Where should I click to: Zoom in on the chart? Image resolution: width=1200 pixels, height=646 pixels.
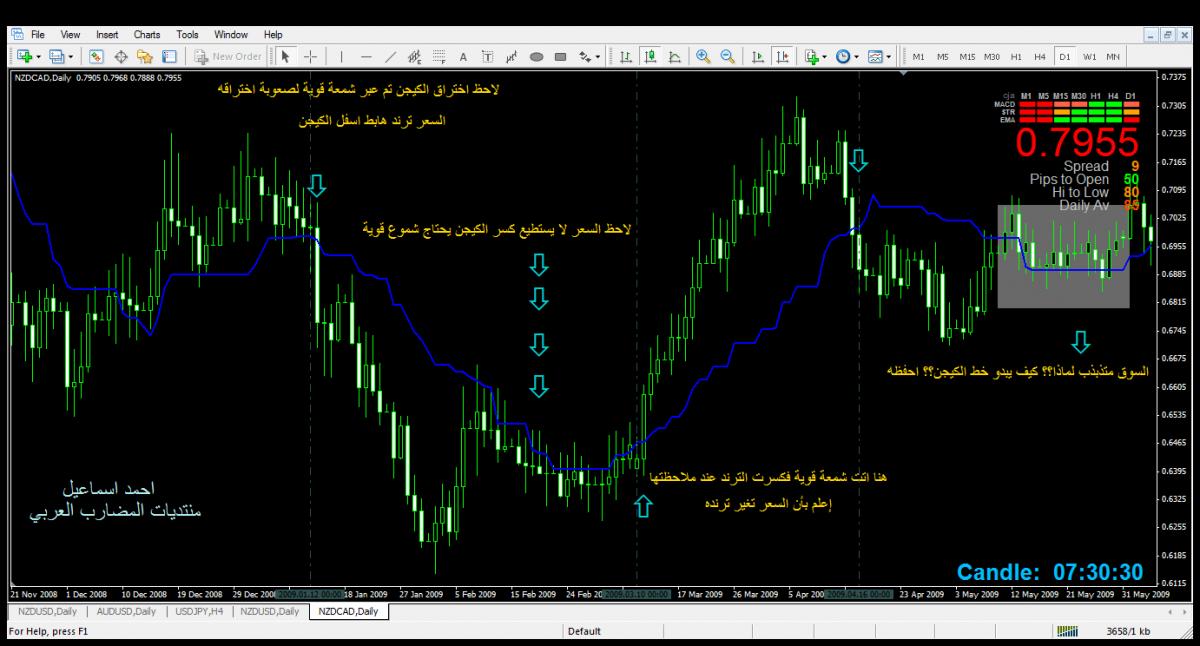703,57
